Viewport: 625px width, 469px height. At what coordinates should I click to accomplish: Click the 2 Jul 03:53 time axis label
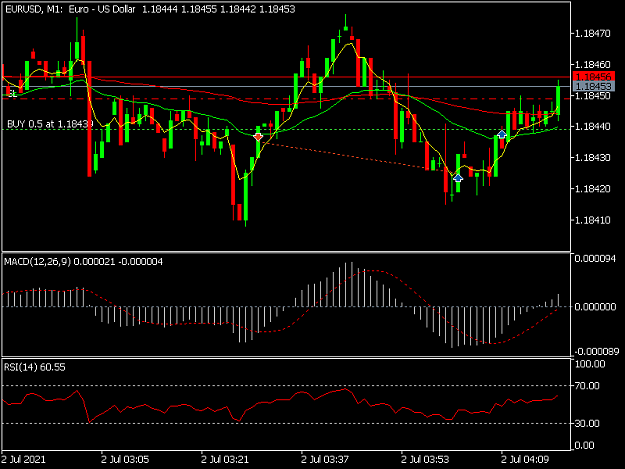(x=425, y=459)
